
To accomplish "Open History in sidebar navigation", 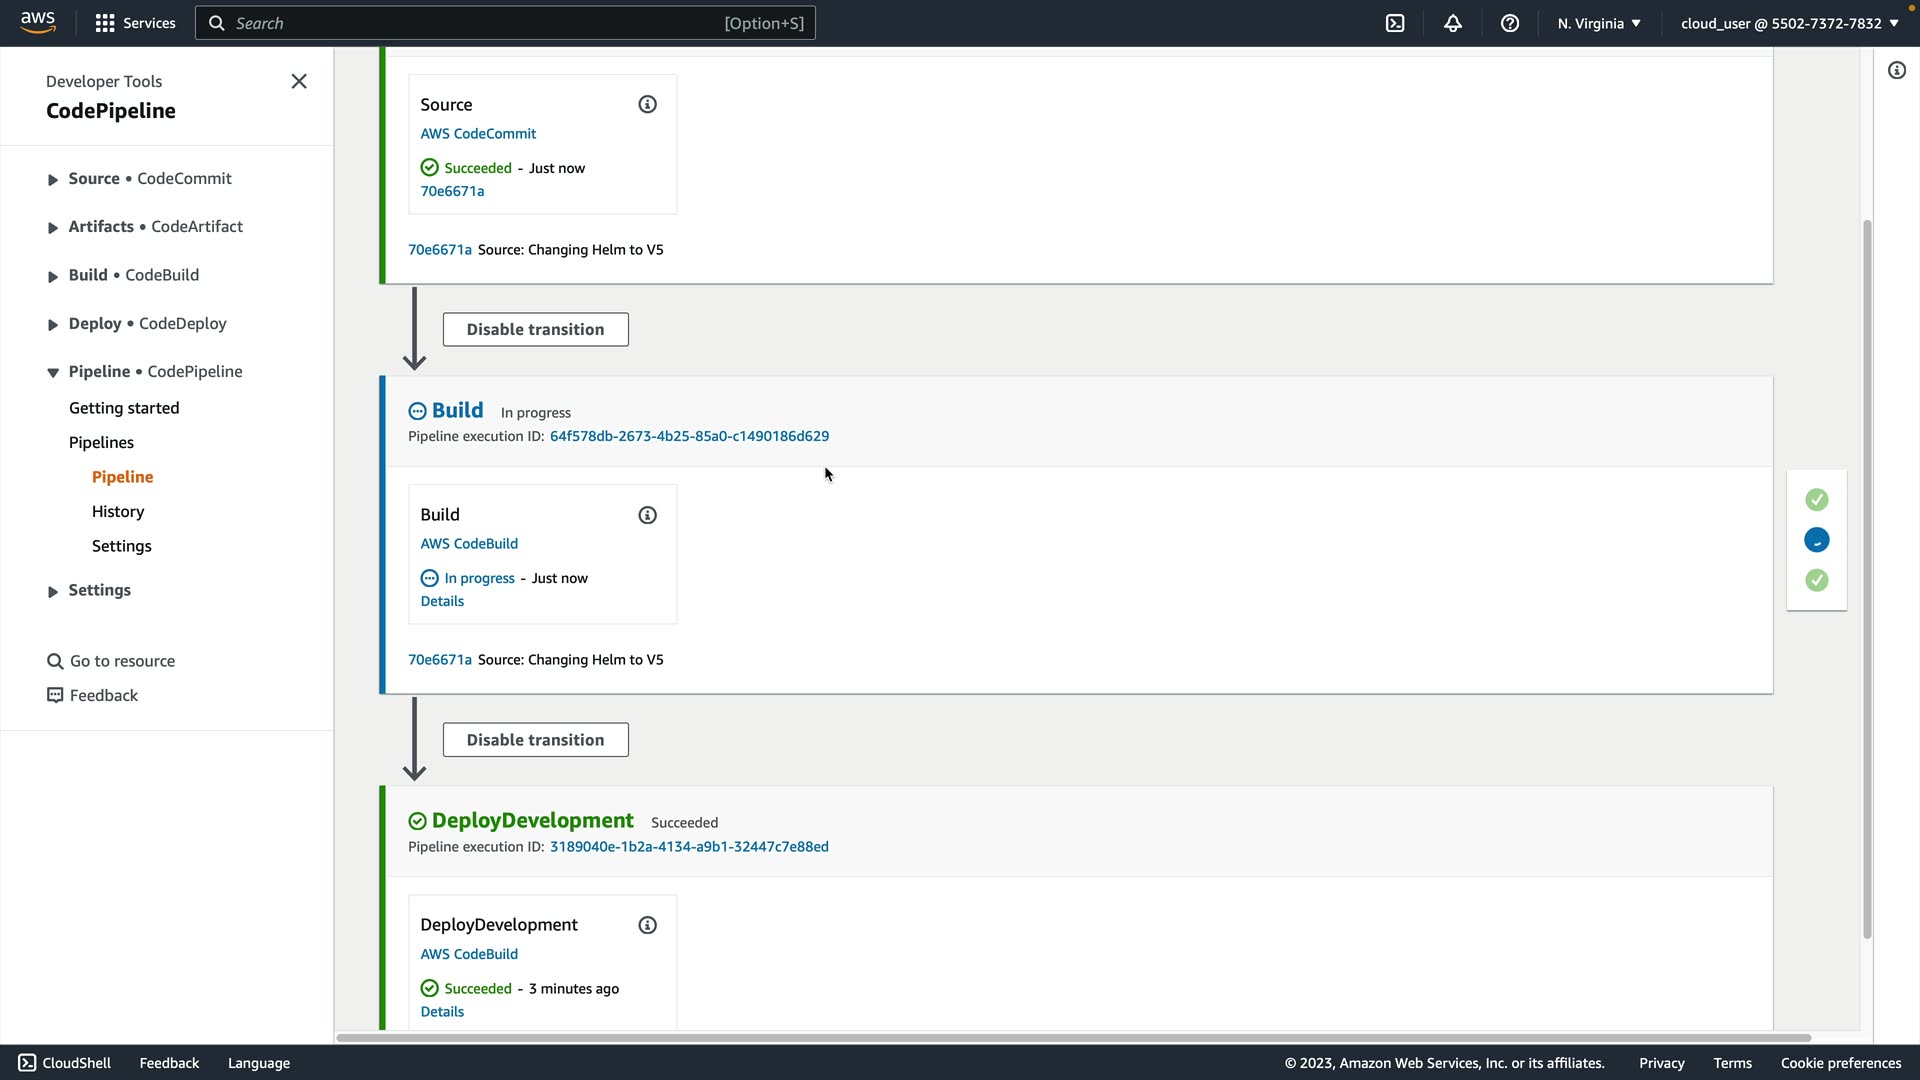I will pos(118,511).
